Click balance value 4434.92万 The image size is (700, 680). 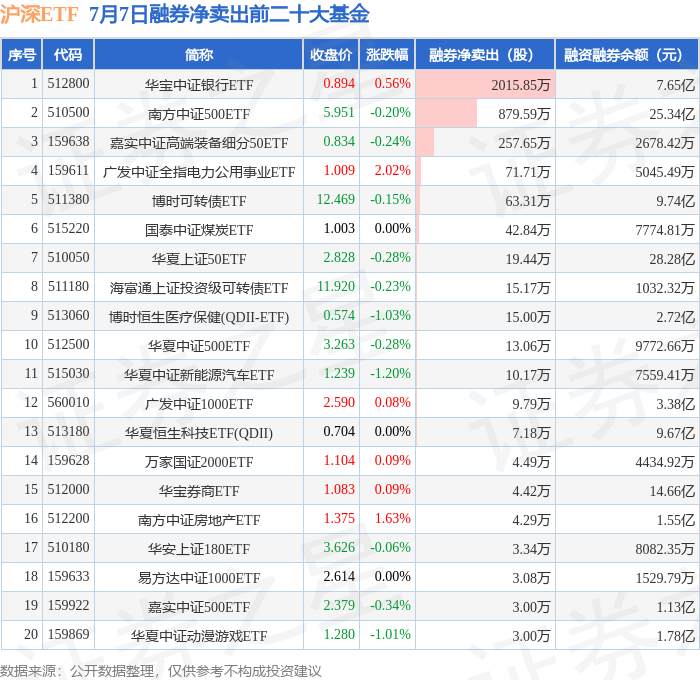tap(665, 462)
